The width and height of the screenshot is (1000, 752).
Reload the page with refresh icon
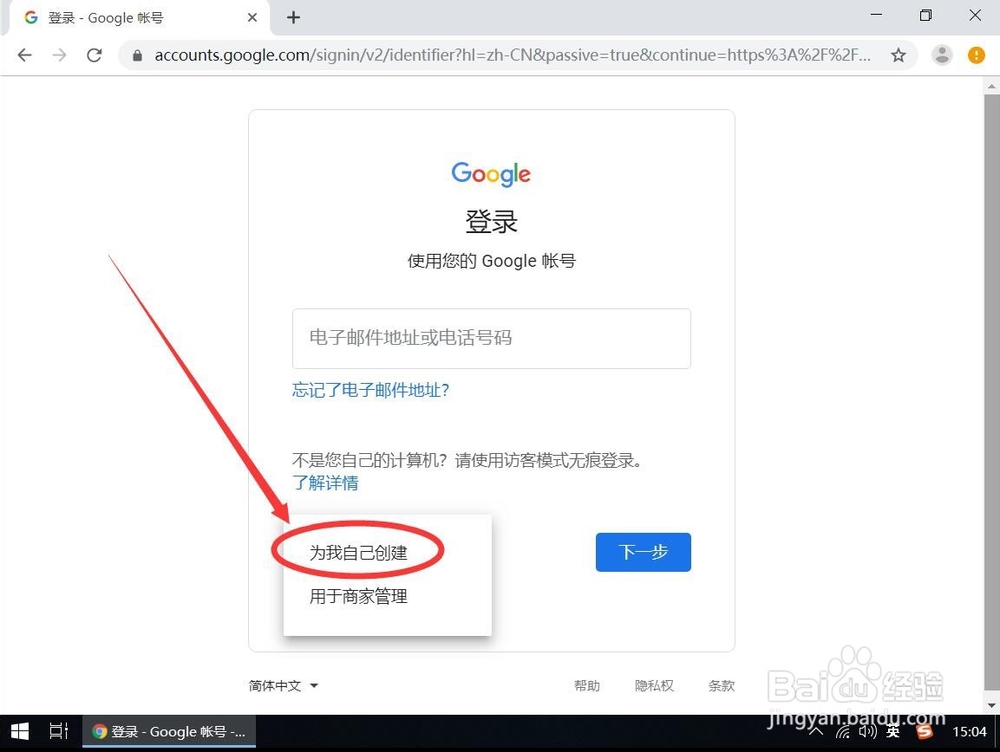point(94,55)
